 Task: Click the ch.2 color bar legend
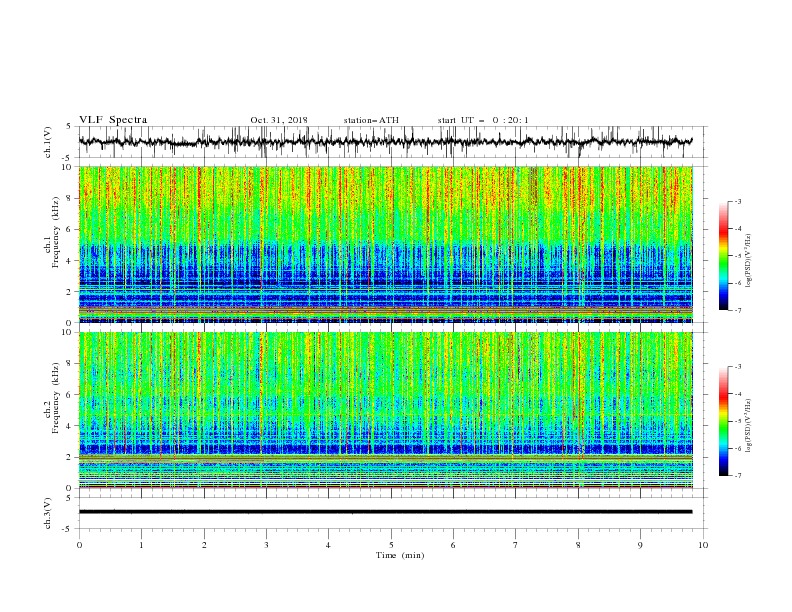723,421
